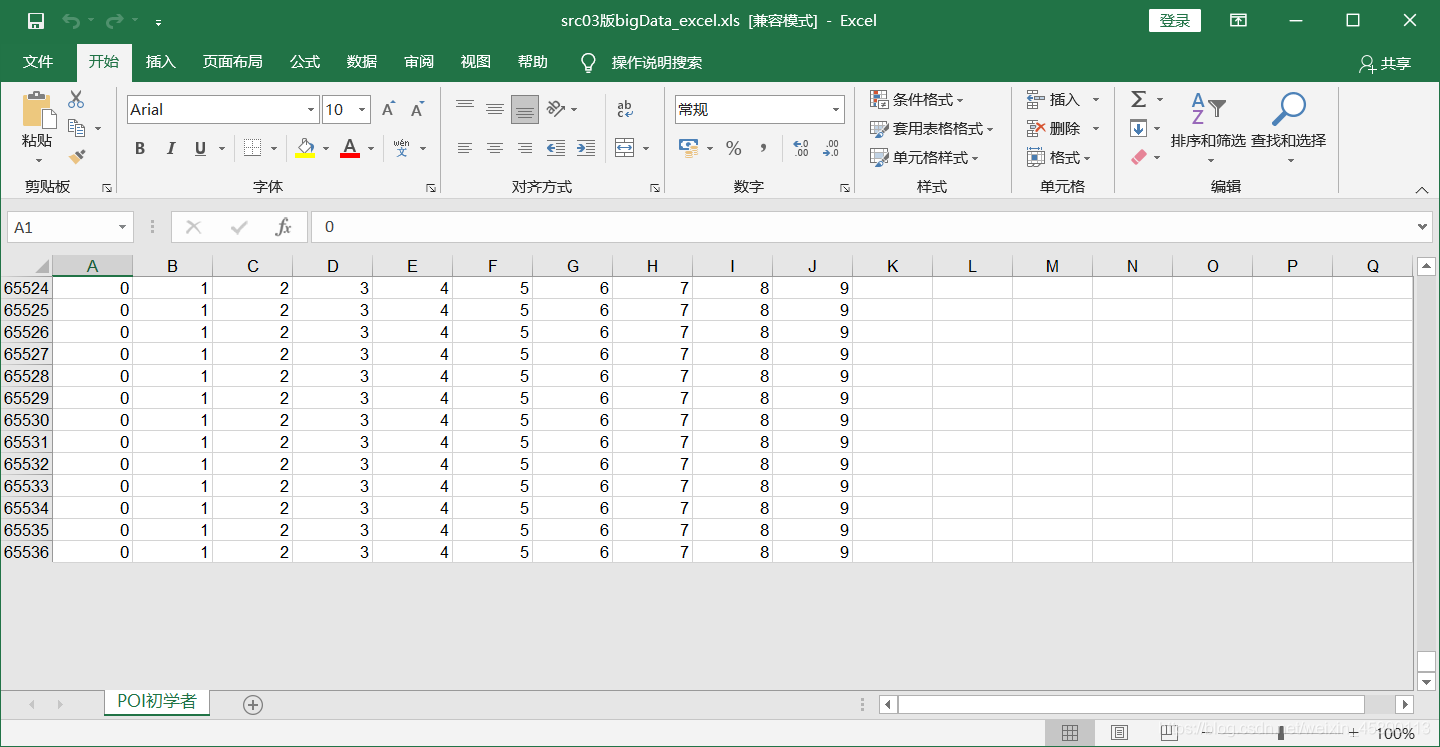Open 套用表格格式 table styles menu
Screen dimensions: 1440x747
point(932,129)
